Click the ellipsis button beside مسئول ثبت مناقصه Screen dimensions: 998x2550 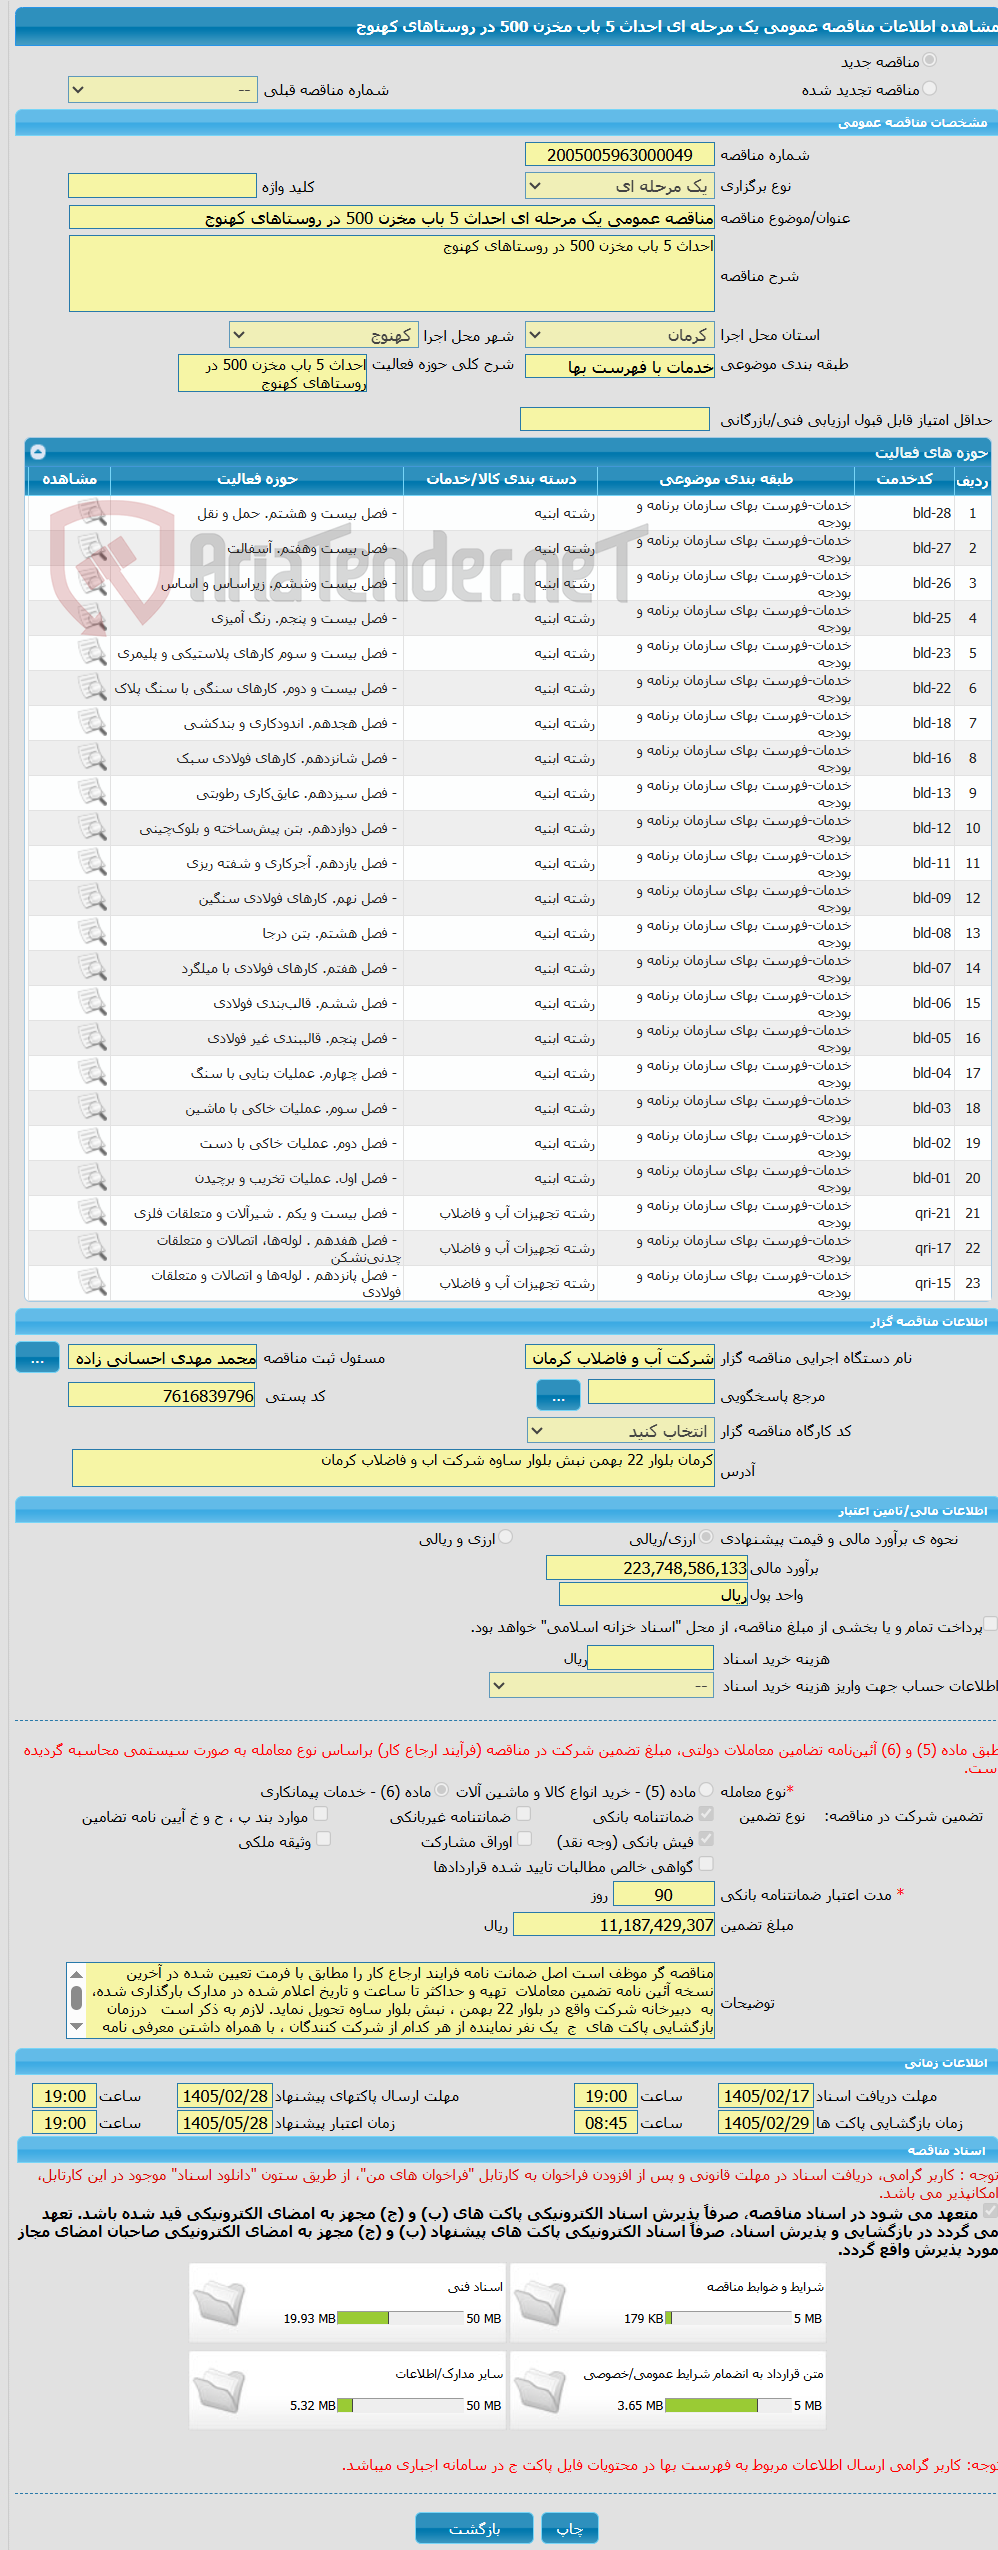coord(37,1358)
